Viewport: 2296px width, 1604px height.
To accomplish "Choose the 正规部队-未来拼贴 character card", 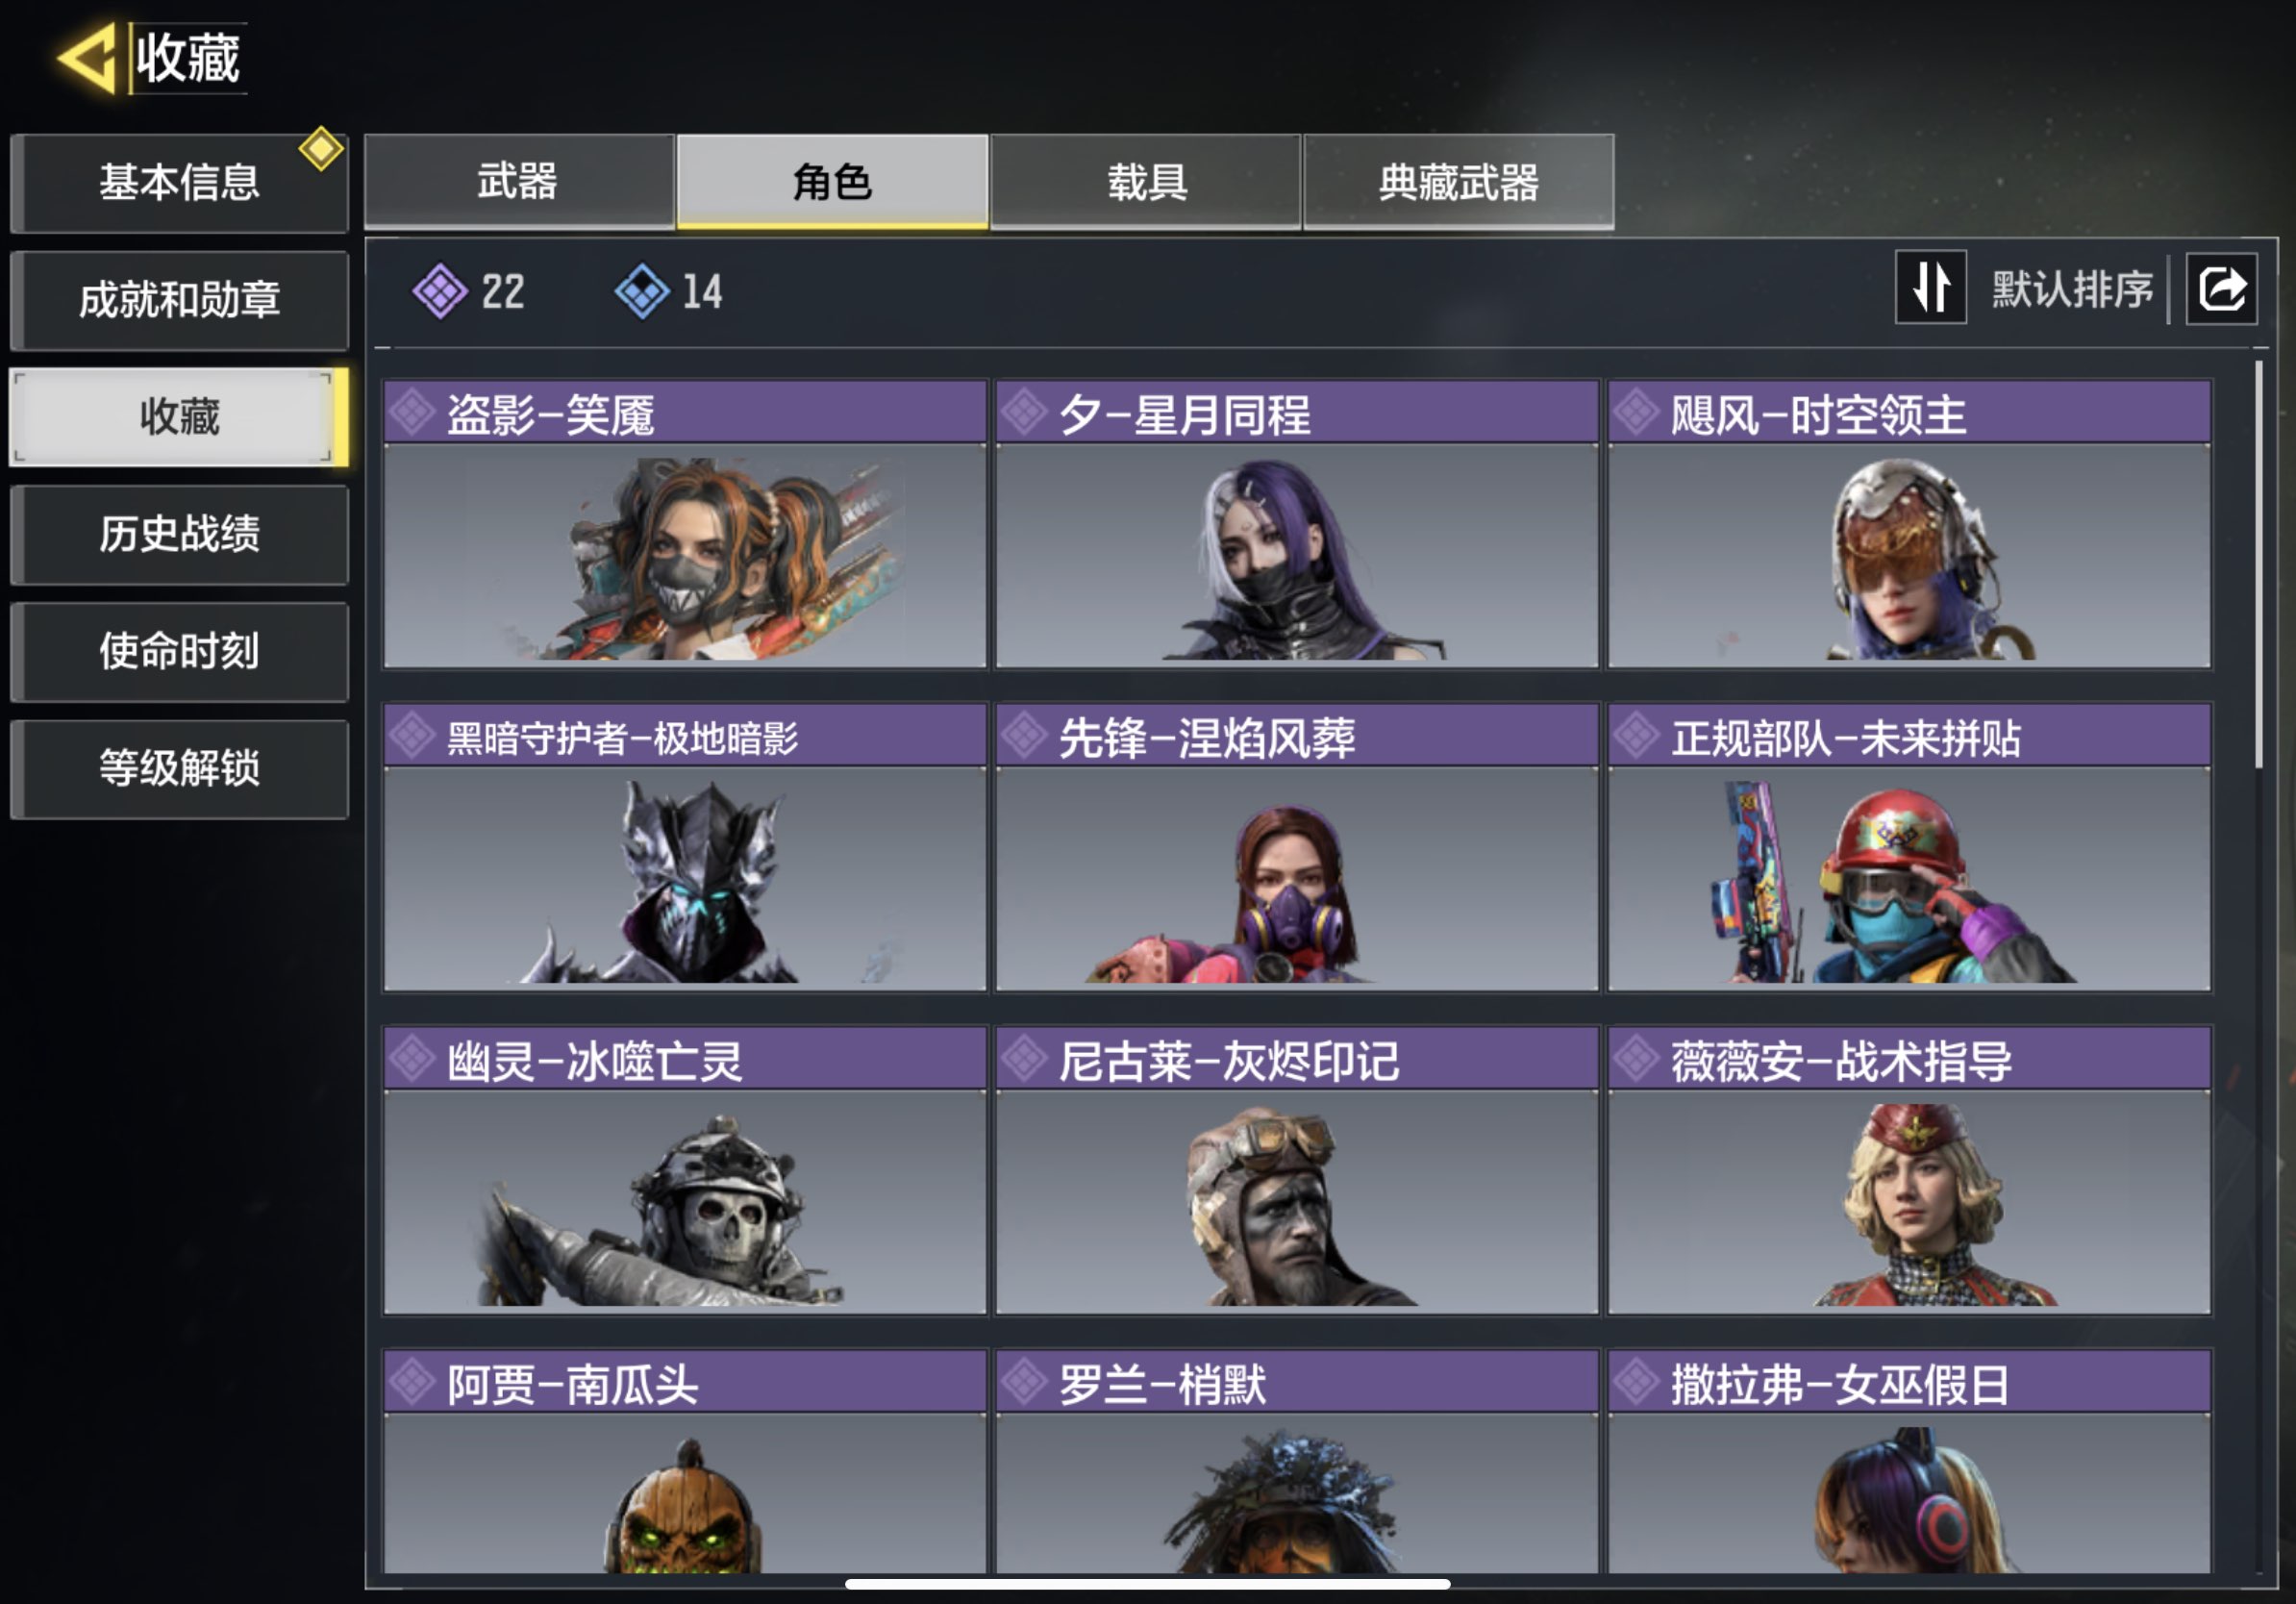I will click(x=1909, y=847).
